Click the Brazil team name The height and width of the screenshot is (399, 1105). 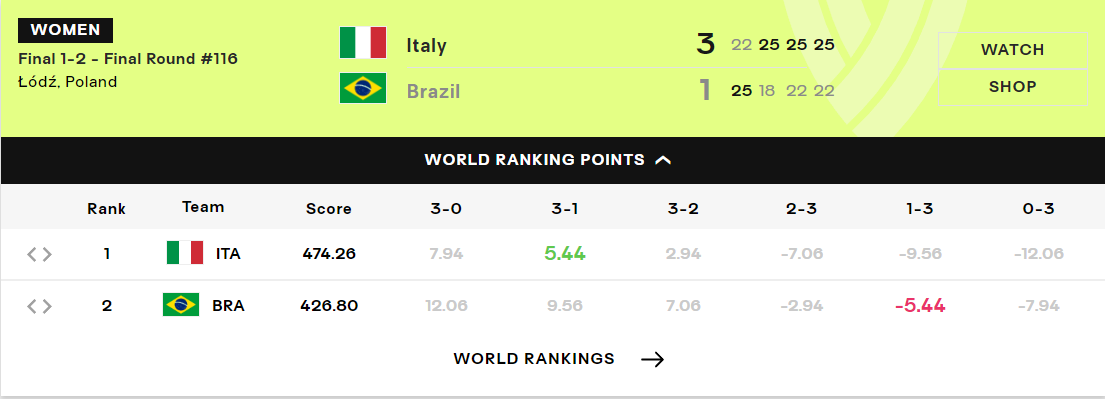click(433, 92)
